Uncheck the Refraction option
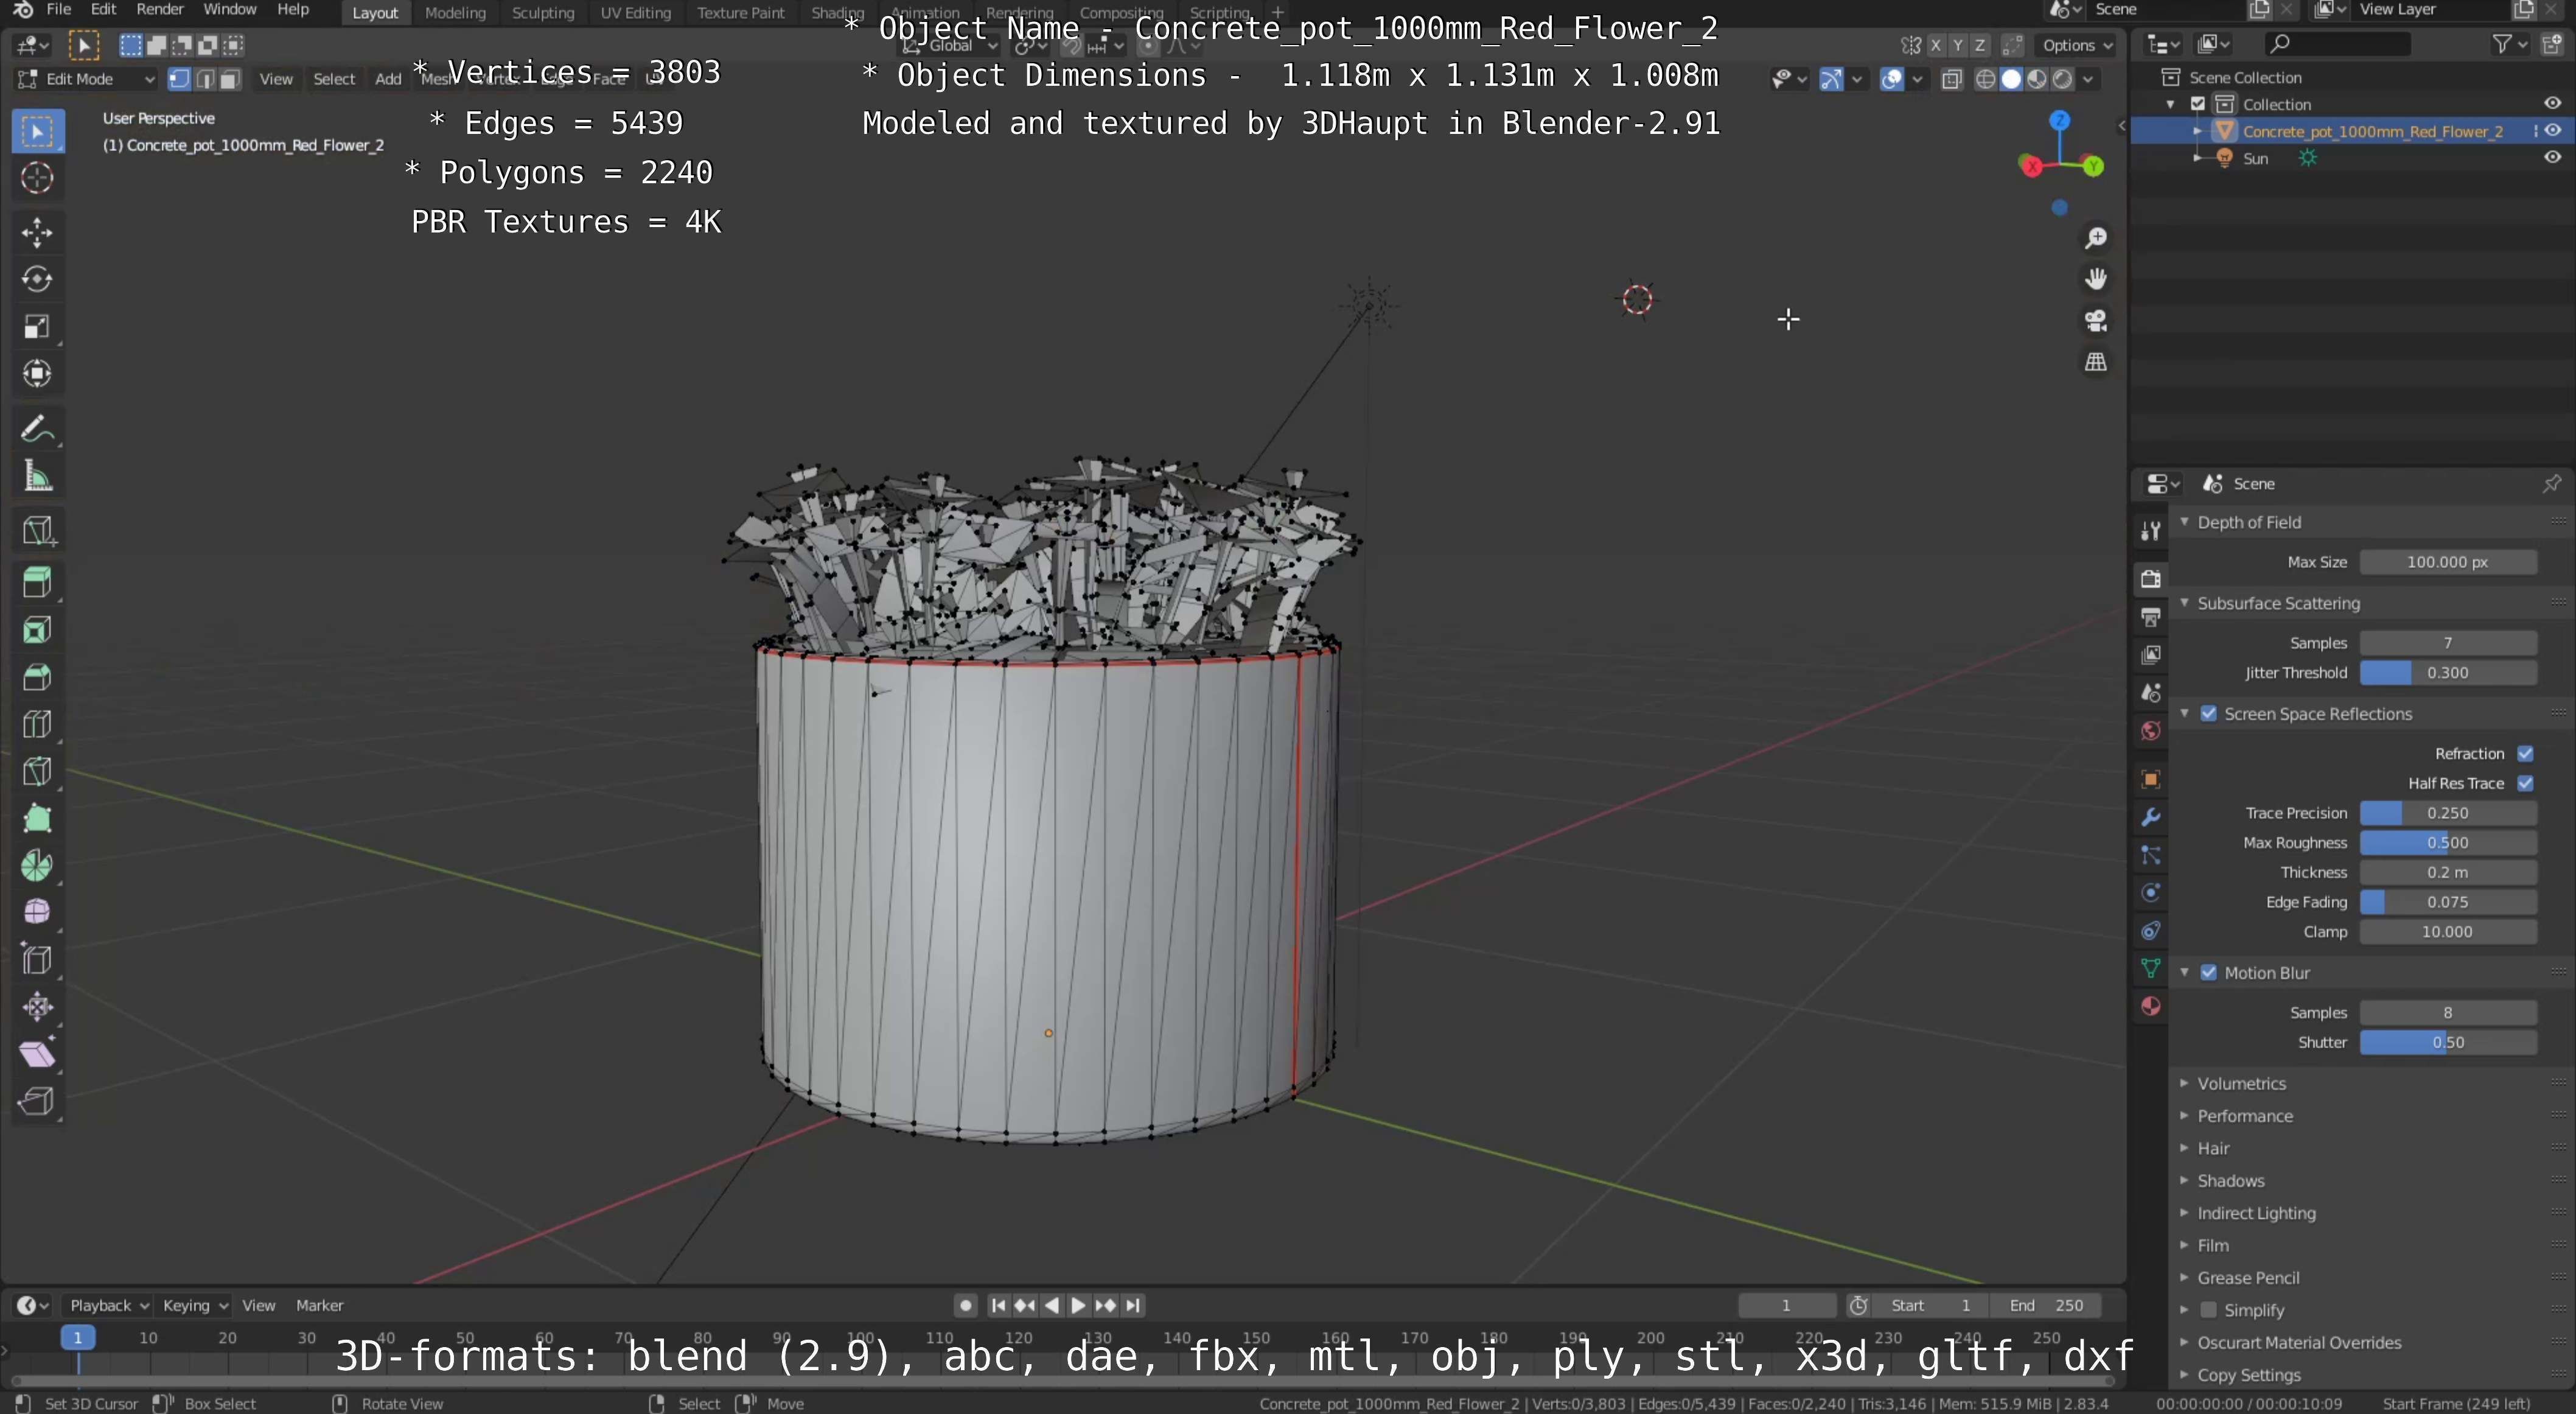Screen dimensions: 2576x1414 [2525, 754]
